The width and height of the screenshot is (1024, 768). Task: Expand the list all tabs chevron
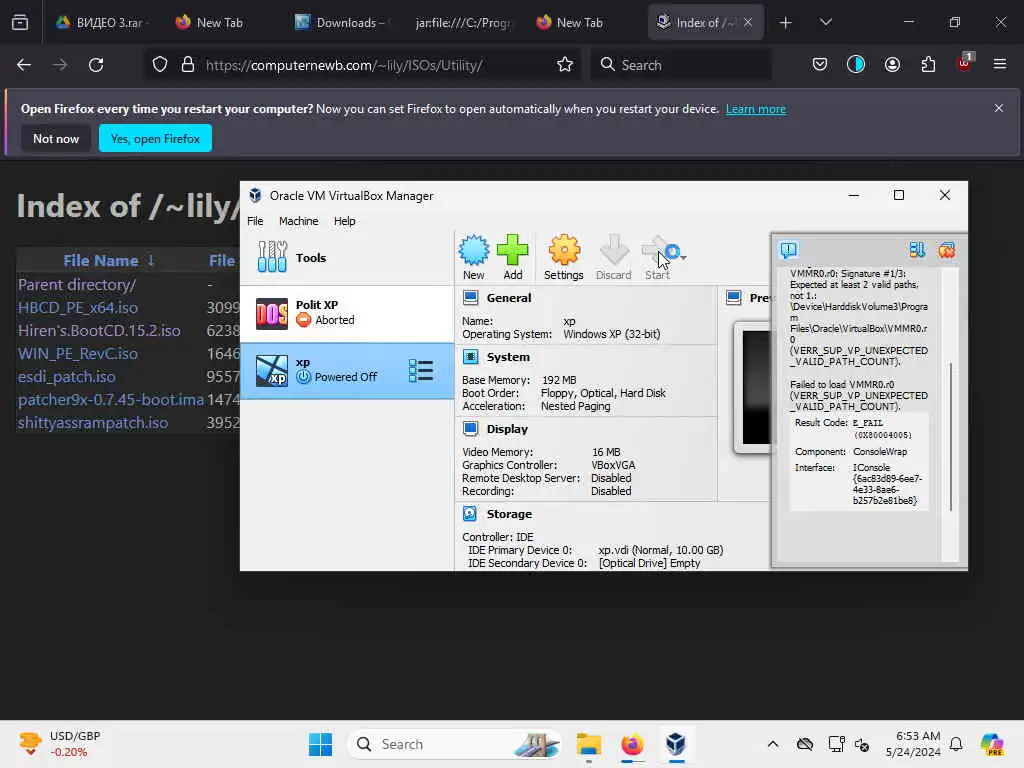[826, 23]
